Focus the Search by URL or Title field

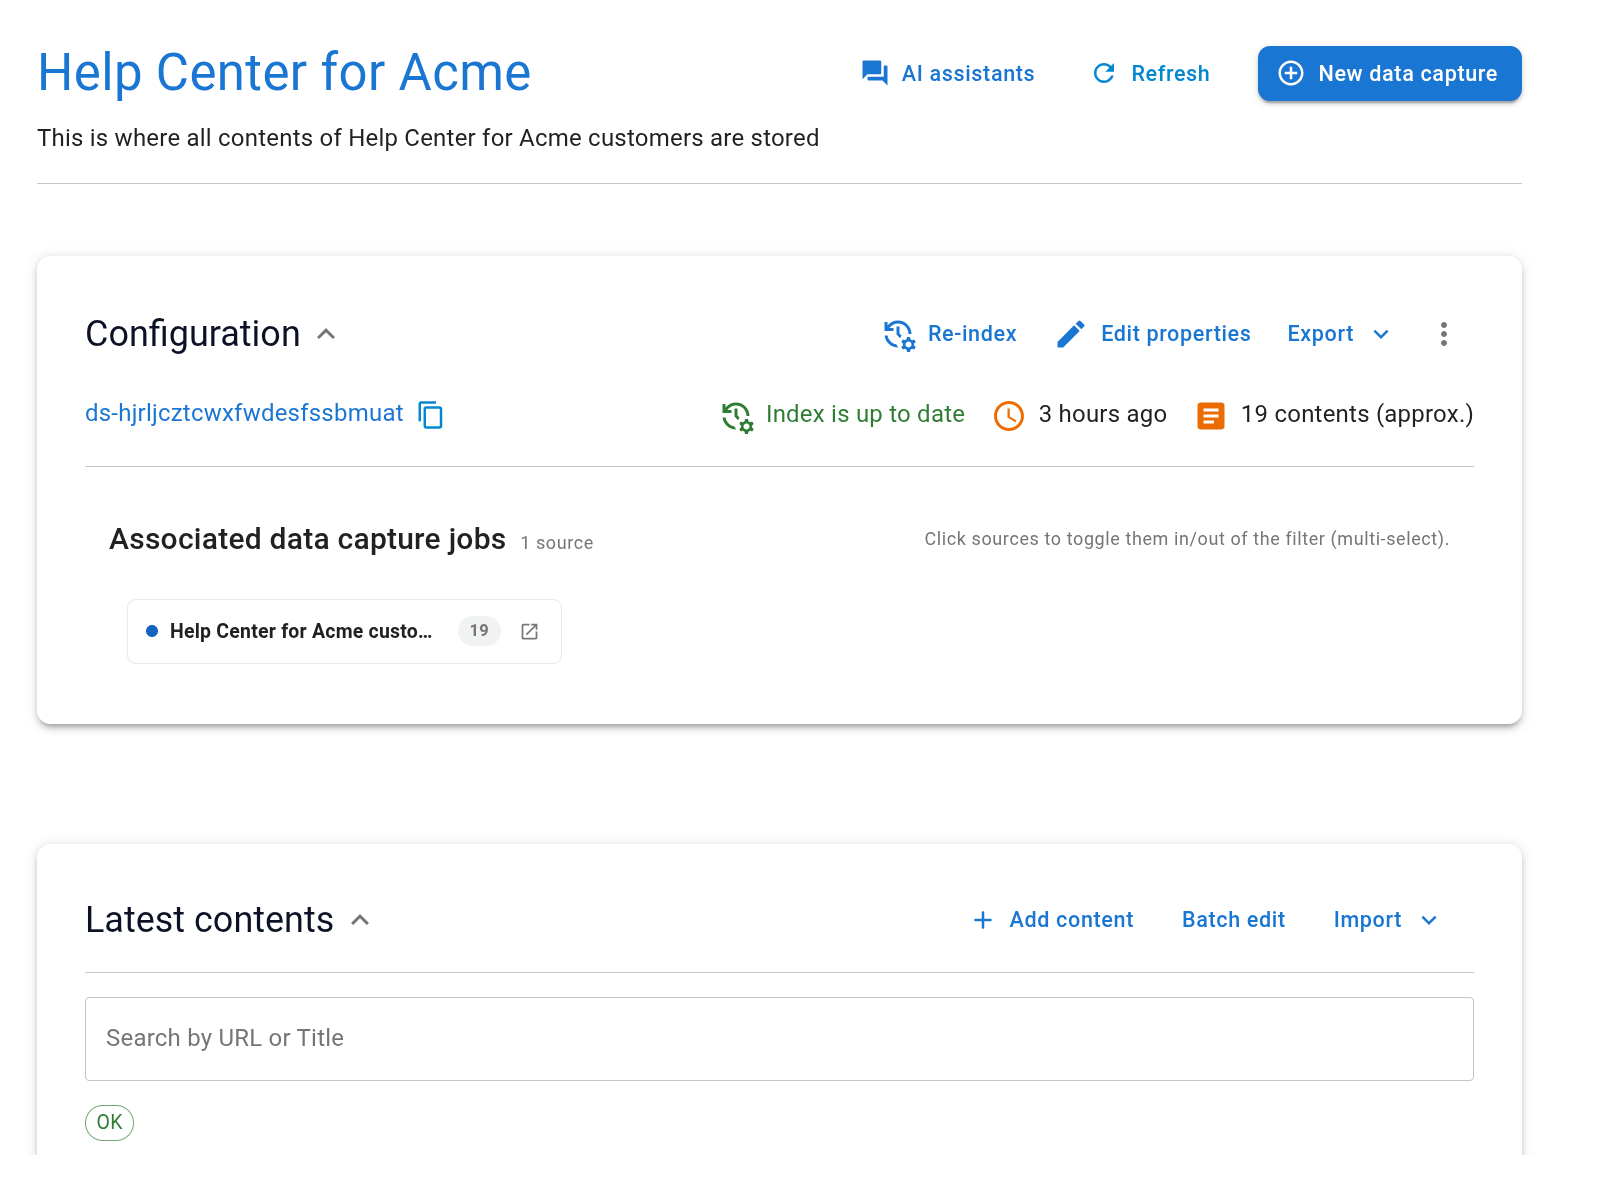coord(779,1039)
